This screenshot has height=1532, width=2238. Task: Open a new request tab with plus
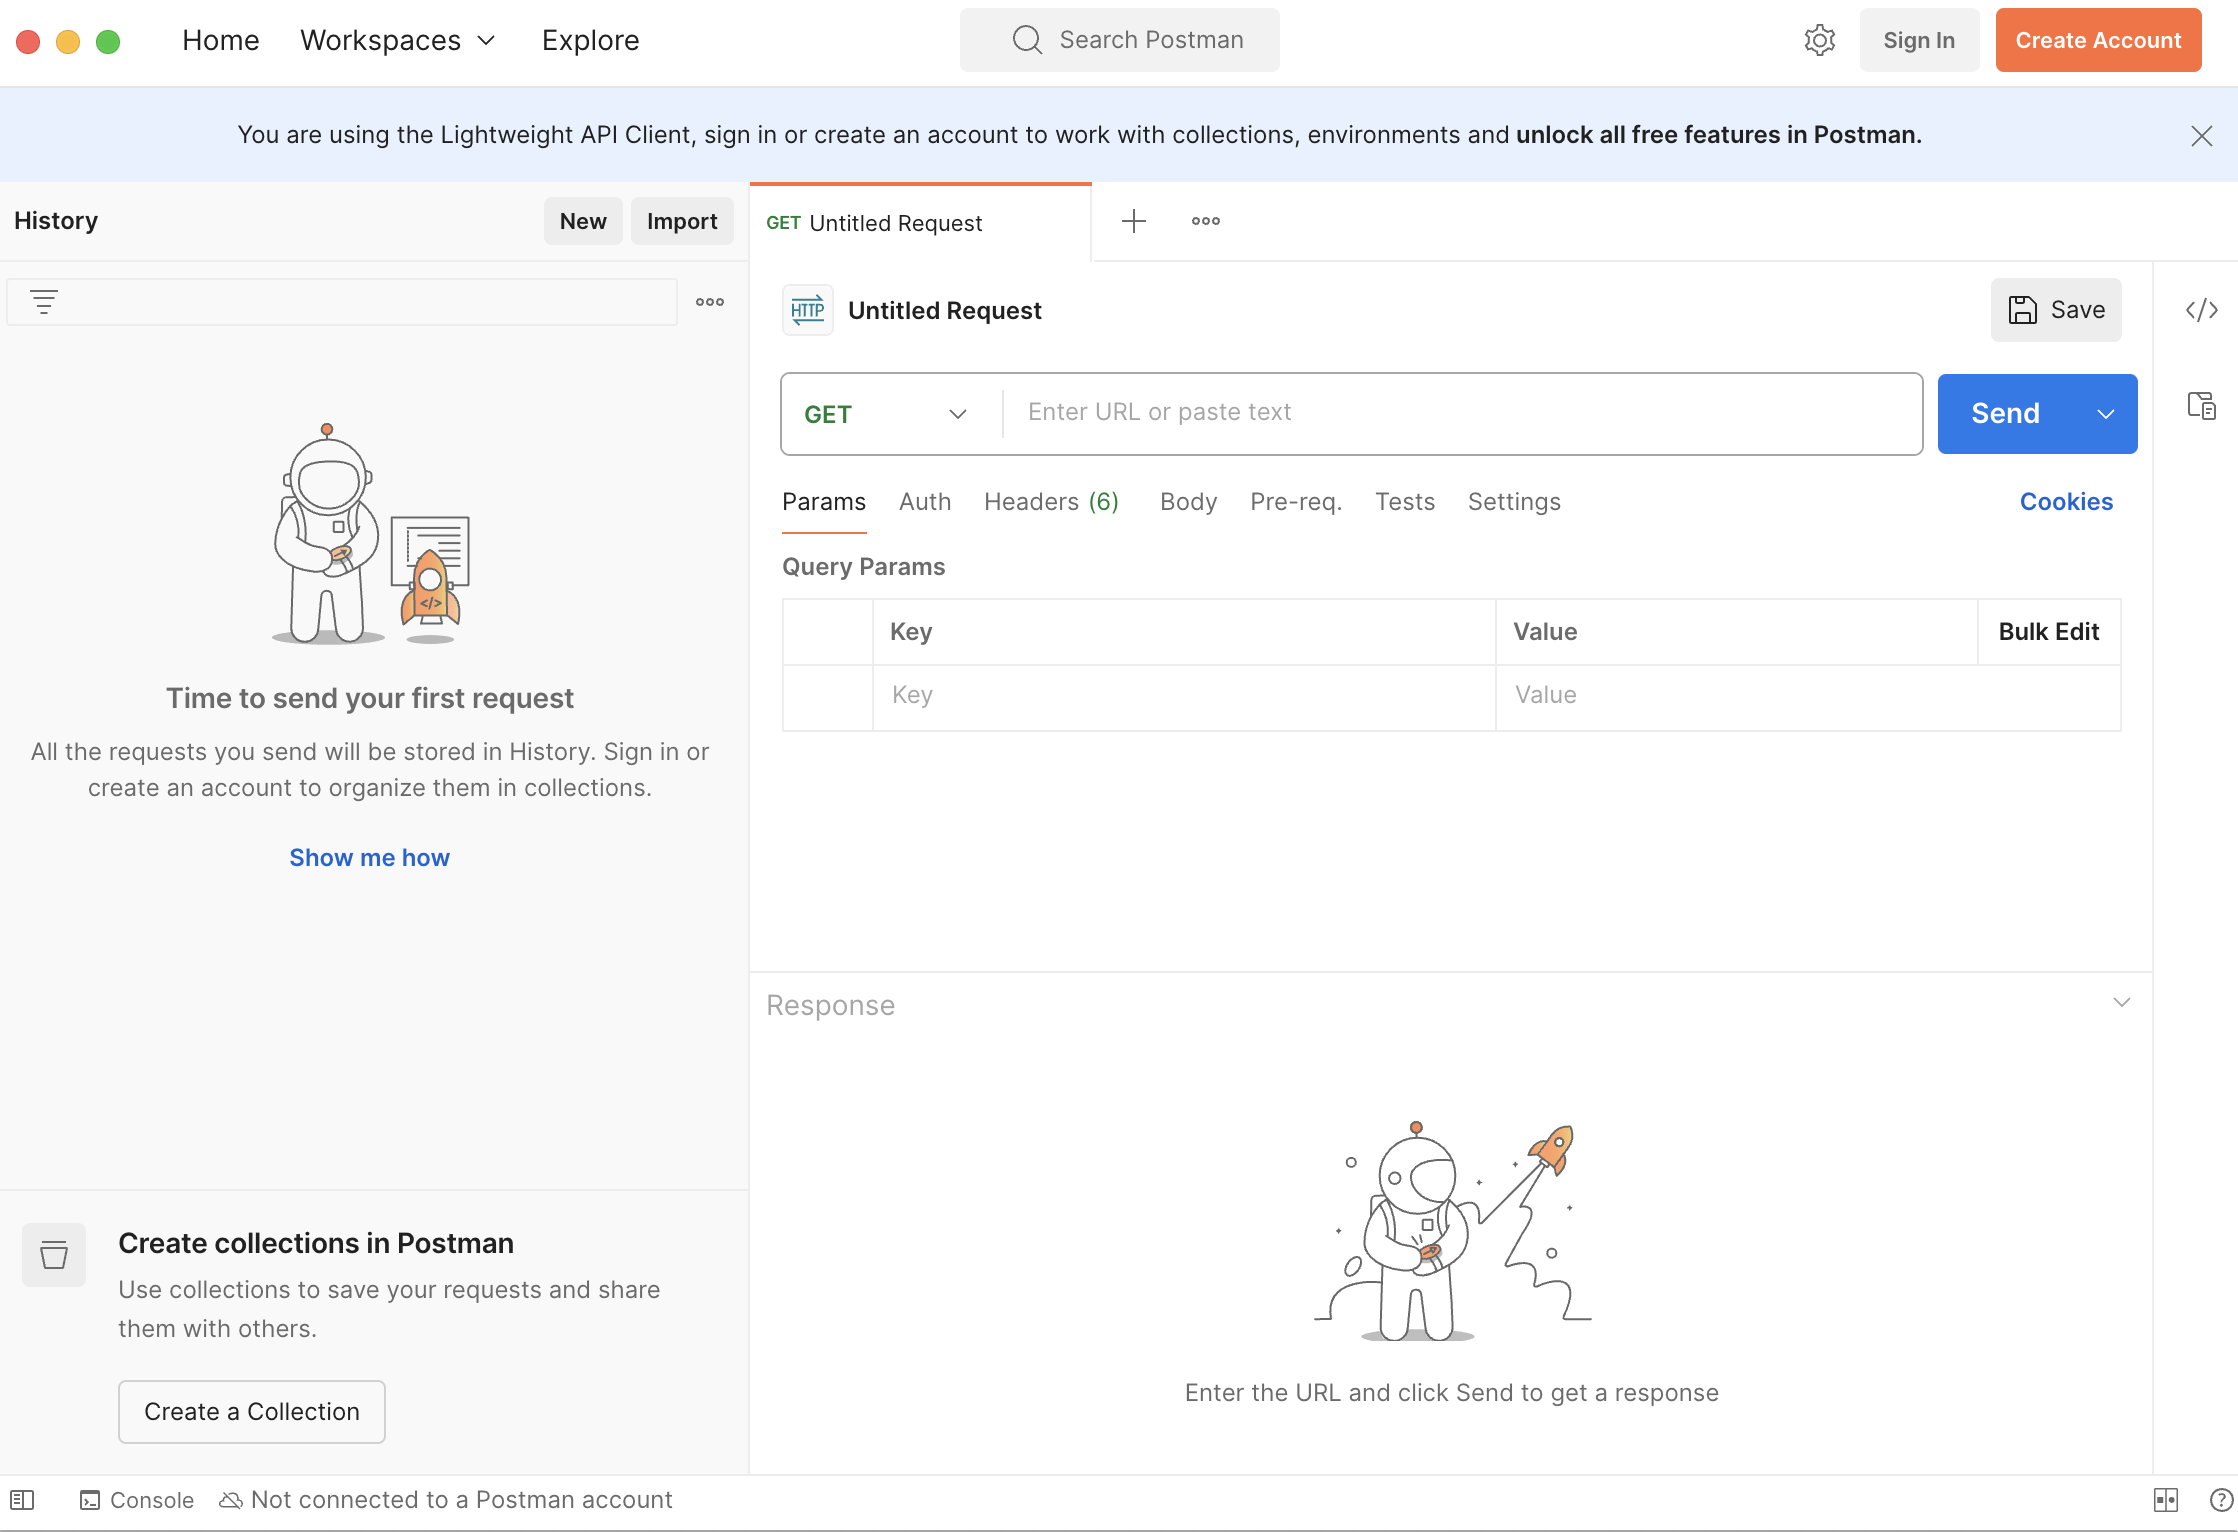[x=1133, y=221]
